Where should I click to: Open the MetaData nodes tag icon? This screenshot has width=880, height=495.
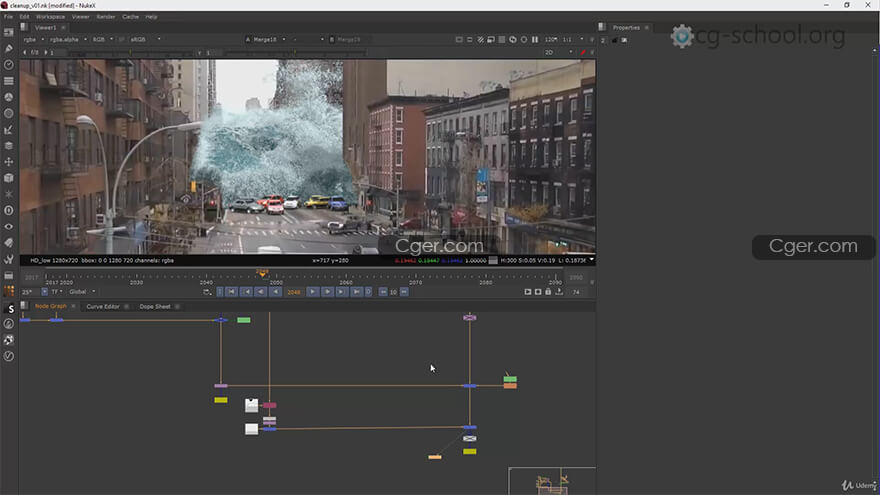[x=8, y=242]
